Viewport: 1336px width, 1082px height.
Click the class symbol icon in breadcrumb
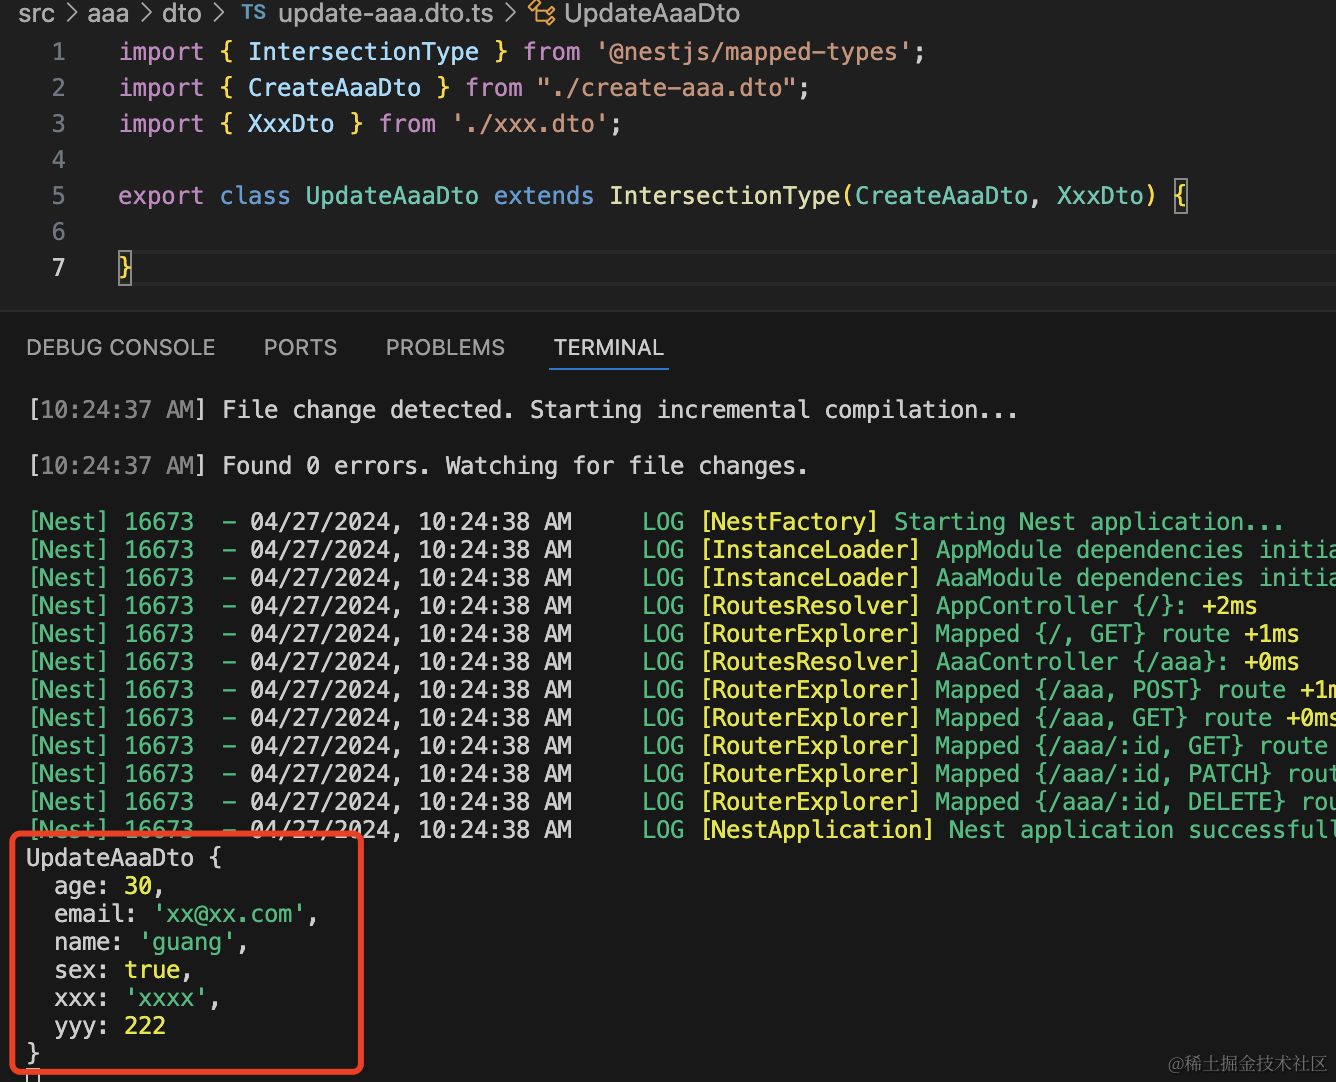542,13
